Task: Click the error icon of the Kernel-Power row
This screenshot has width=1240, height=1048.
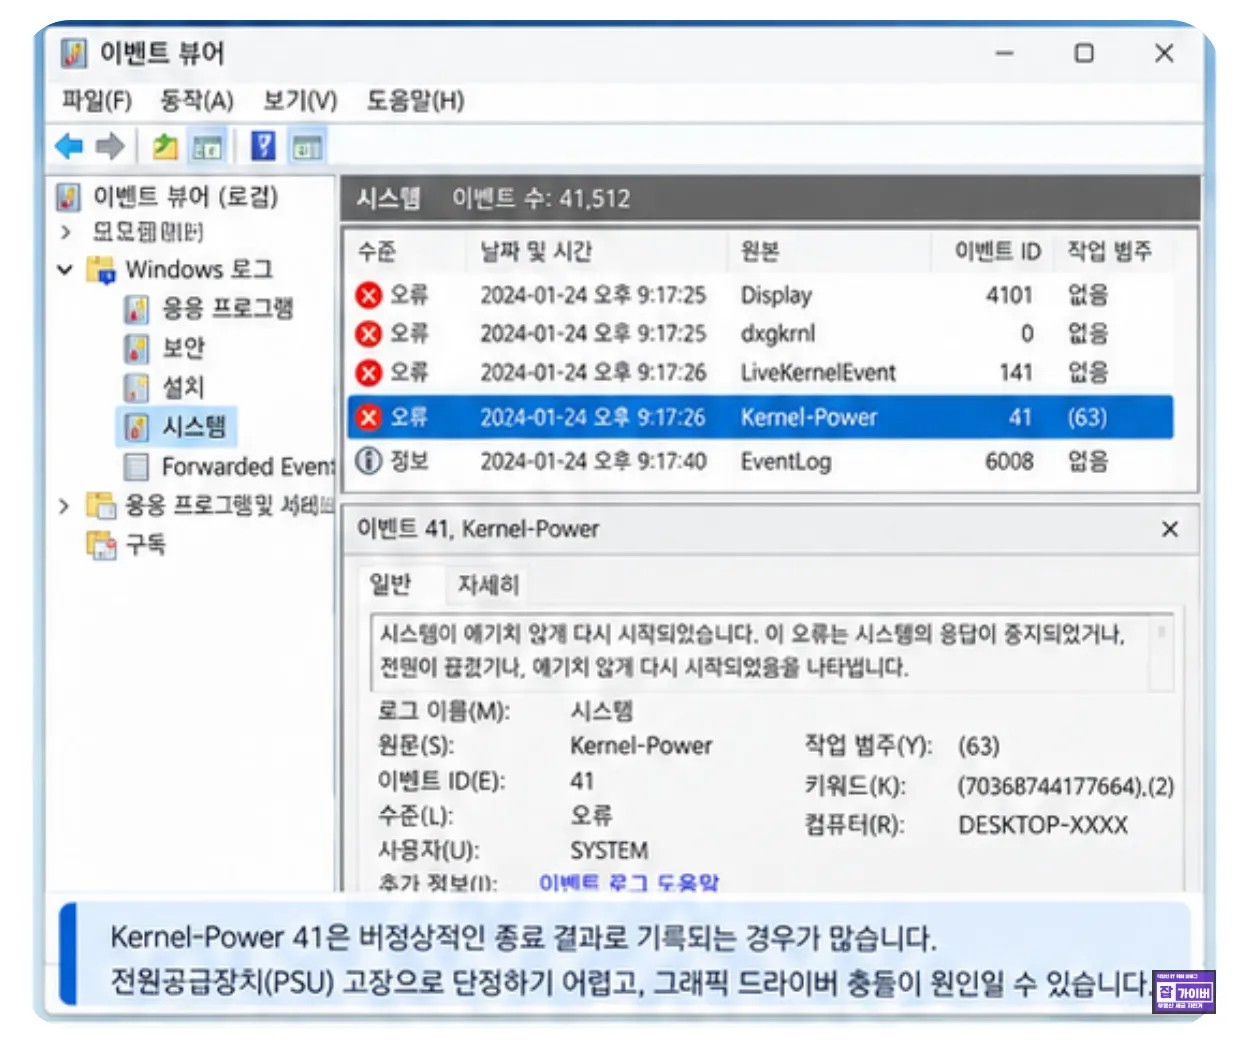Action: pos(369,417)
